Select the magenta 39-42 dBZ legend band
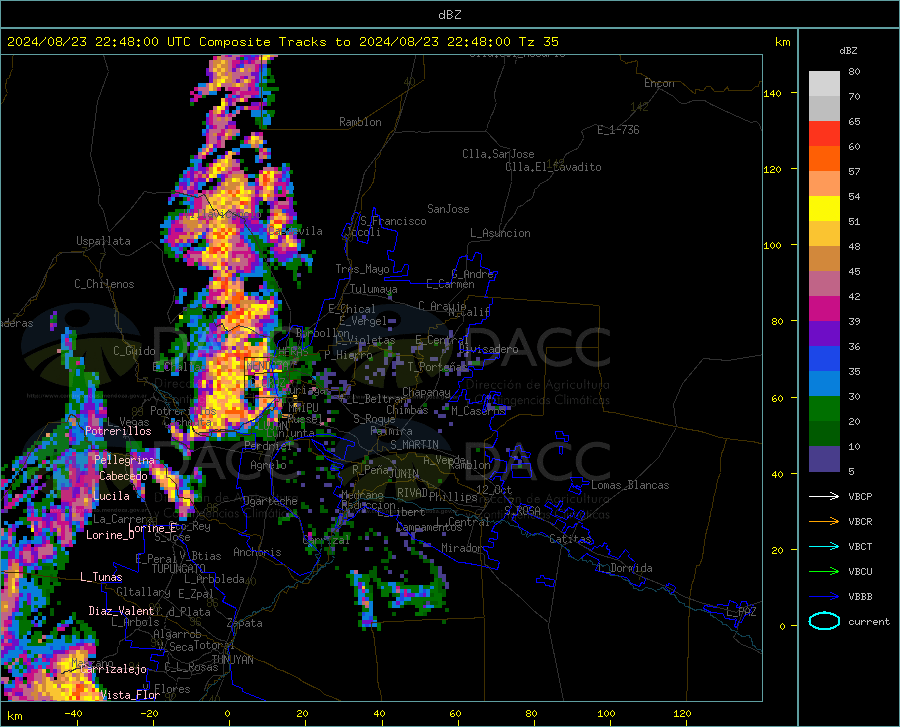 click(x=824, y=309)
